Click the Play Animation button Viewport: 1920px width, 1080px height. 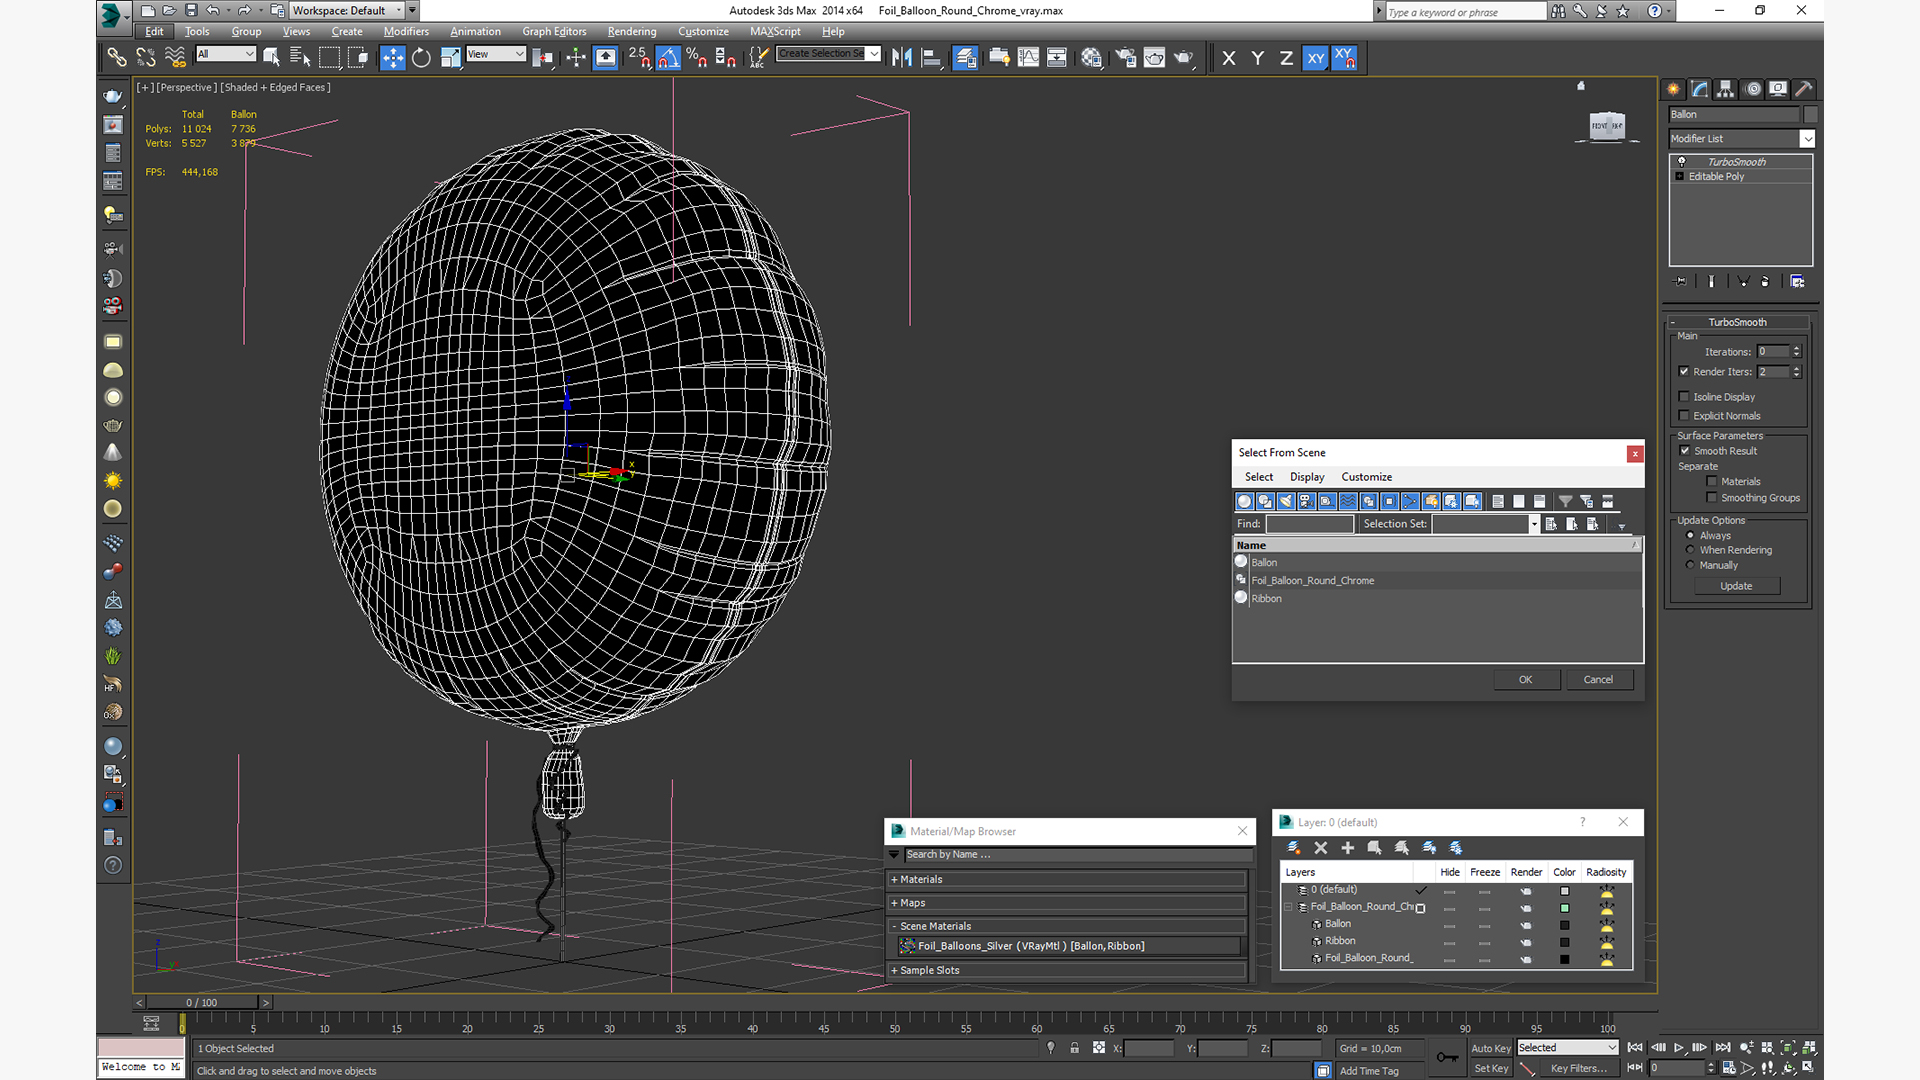[1679, 1048]
